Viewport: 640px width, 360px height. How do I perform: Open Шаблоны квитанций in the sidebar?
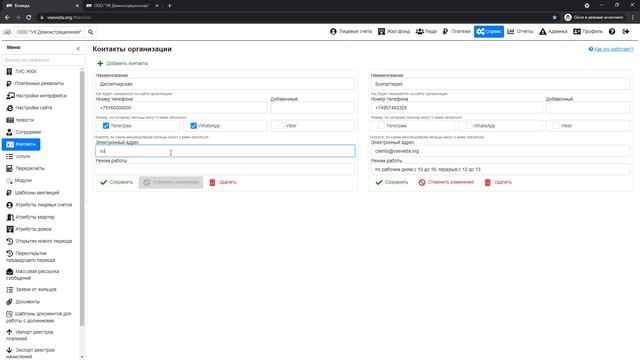point(33,193)
